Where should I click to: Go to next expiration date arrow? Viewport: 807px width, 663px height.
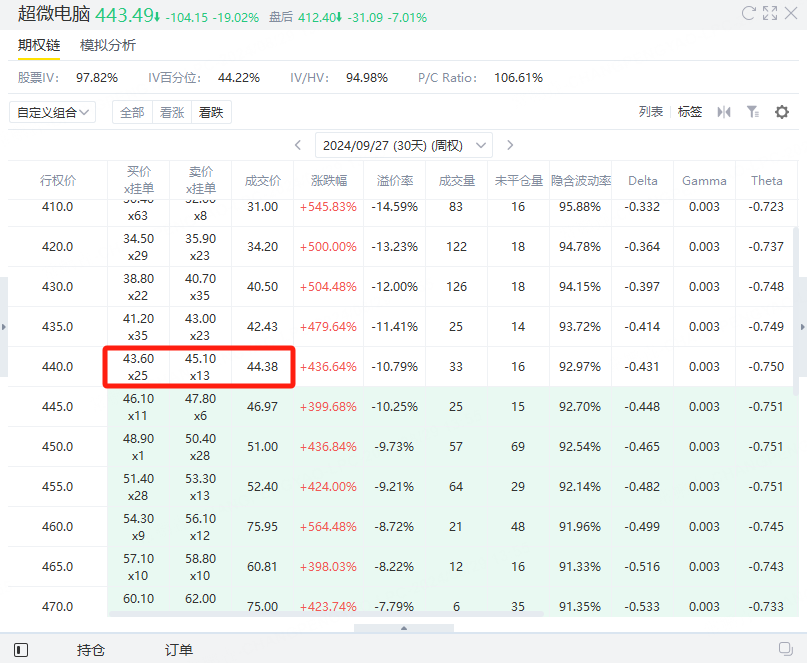[x=510, y=145]
